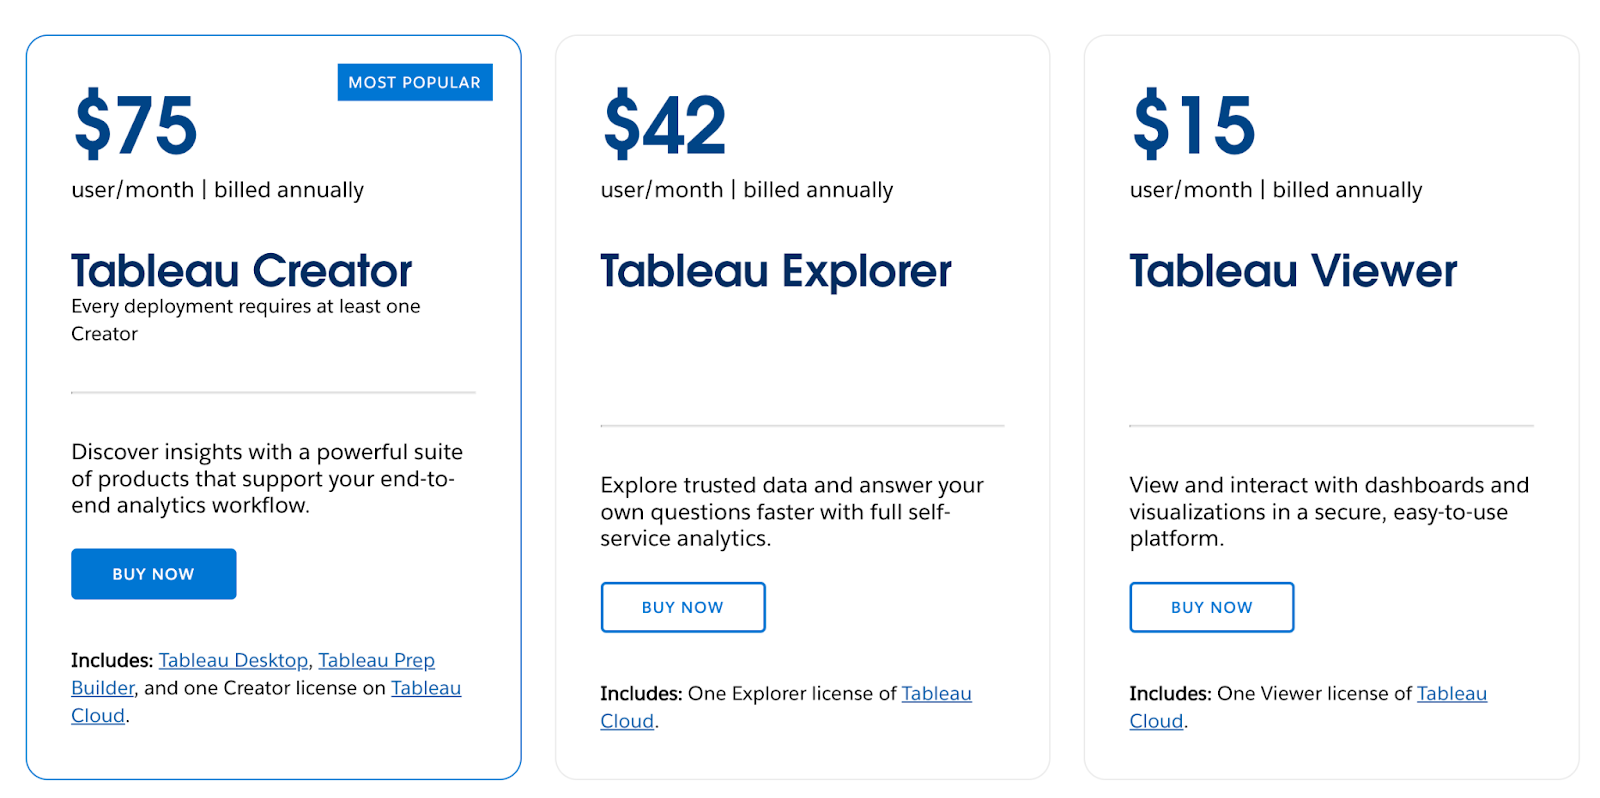
Task: Click the Tableau Creator heading
Action: pos(240,270)
